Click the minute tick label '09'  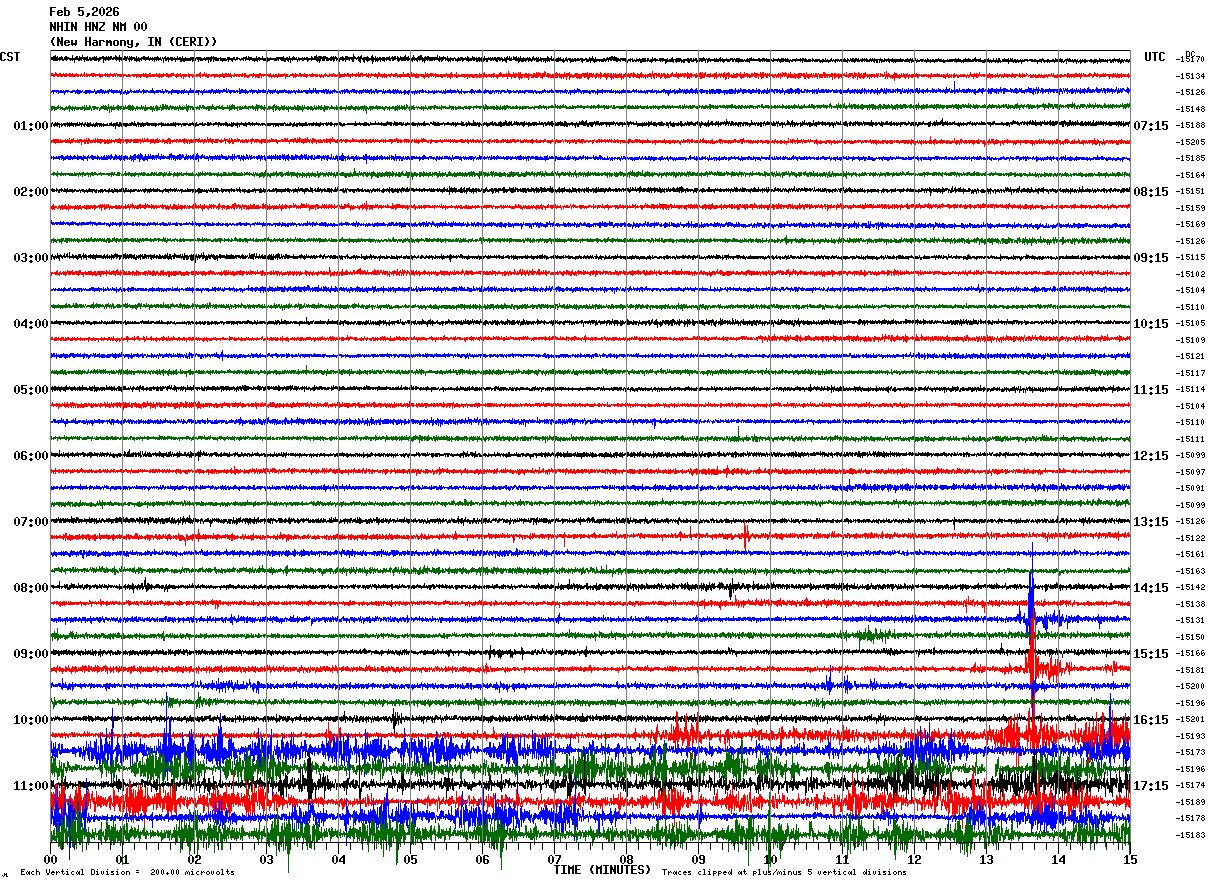click(x=699, y=860)
